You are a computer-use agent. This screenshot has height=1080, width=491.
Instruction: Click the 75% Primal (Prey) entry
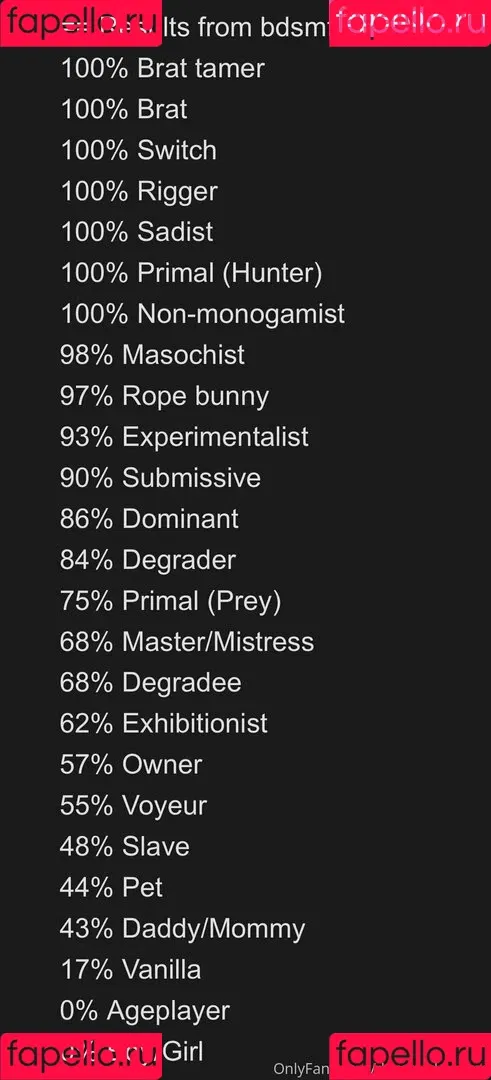171,602
